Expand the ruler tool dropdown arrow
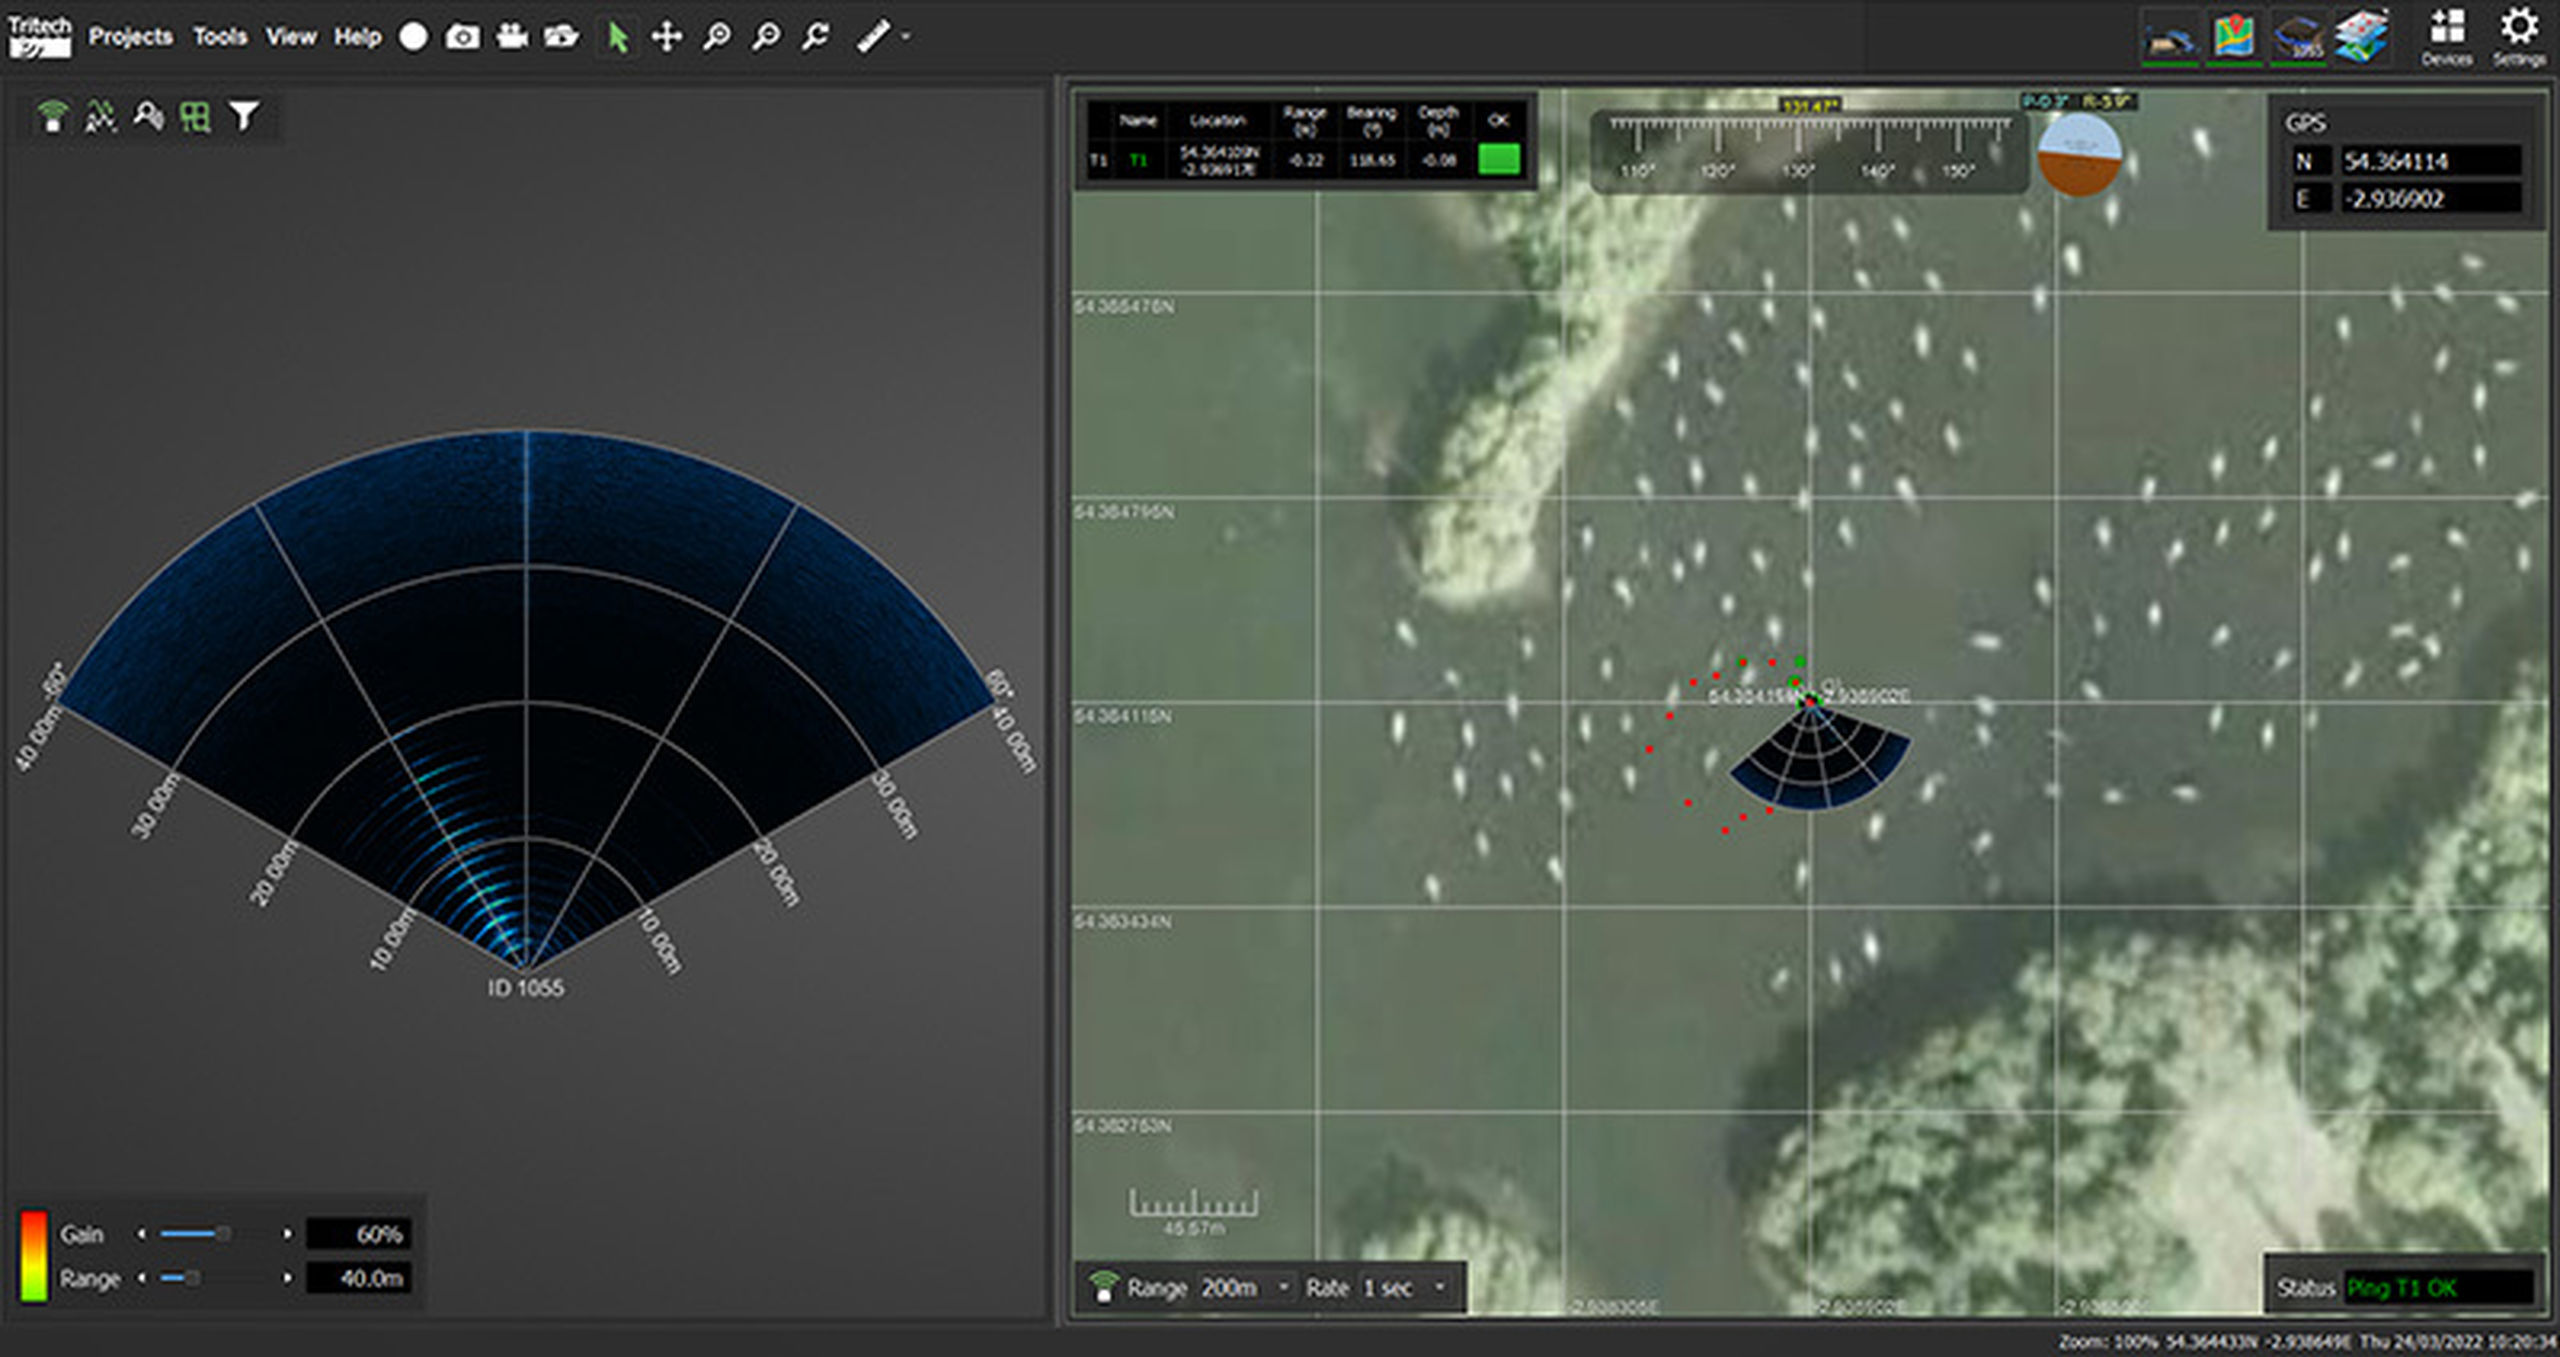 (x=906, y=37)
